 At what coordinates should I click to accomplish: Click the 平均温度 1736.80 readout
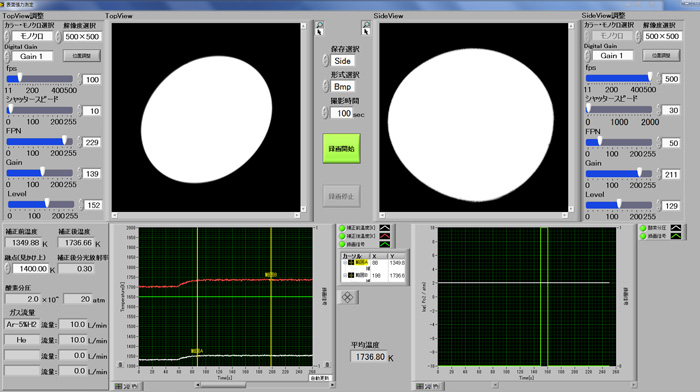[x=368, y=357]
